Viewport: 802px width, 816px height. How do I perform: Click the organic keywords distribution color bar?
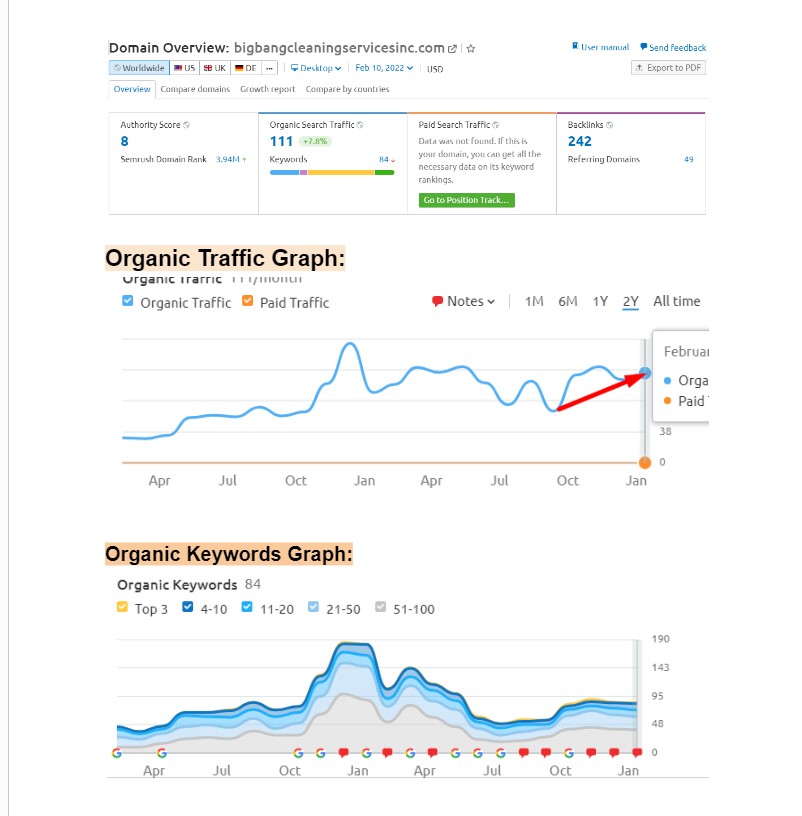[x=332, y=172]
